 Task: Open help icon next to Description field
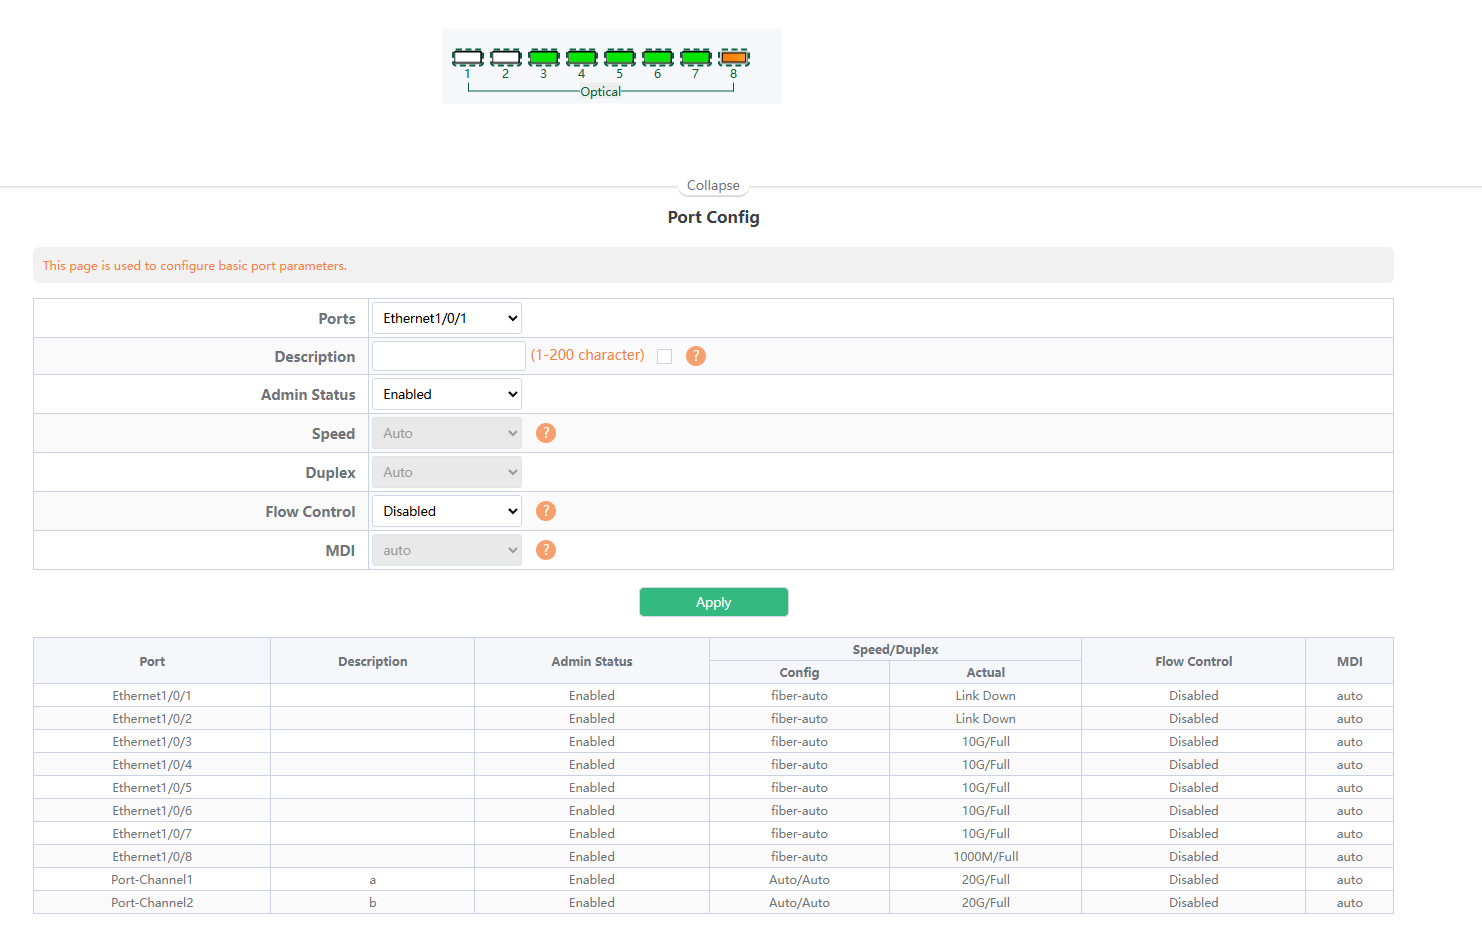pos(696,356)
